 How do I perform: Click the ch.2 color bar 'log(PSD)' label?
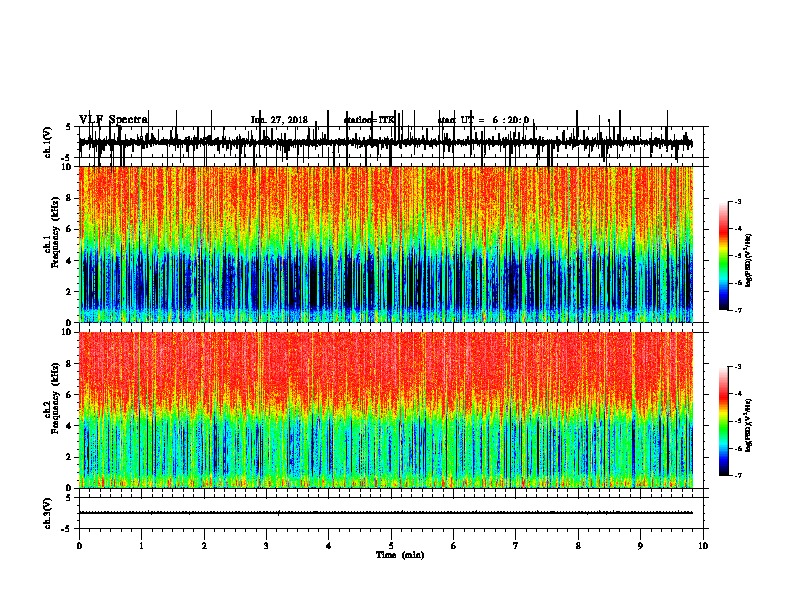click(750, 426)
